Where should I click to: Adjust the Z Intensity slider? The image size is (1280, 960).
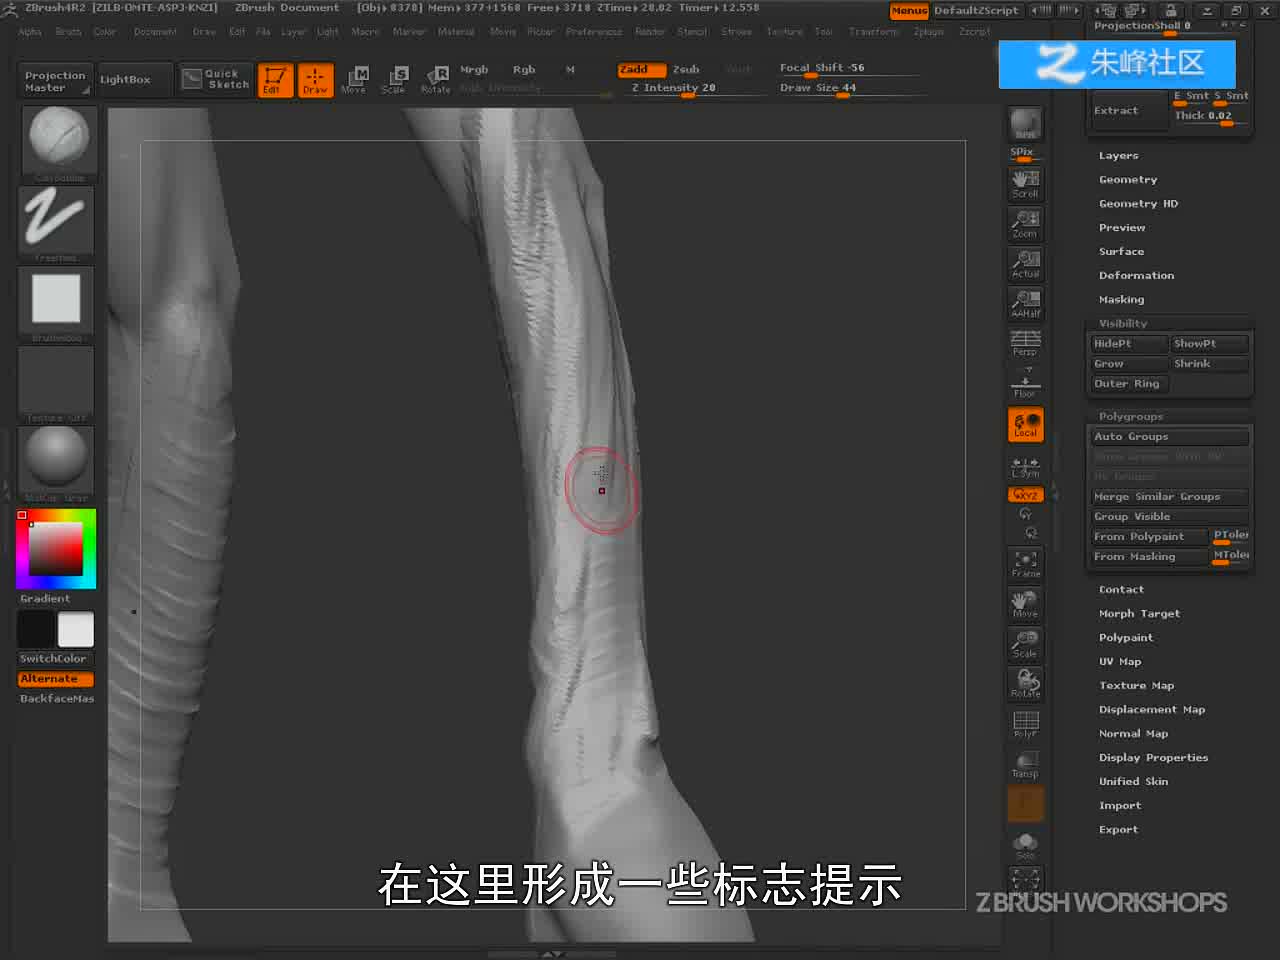tap(673, 88)
